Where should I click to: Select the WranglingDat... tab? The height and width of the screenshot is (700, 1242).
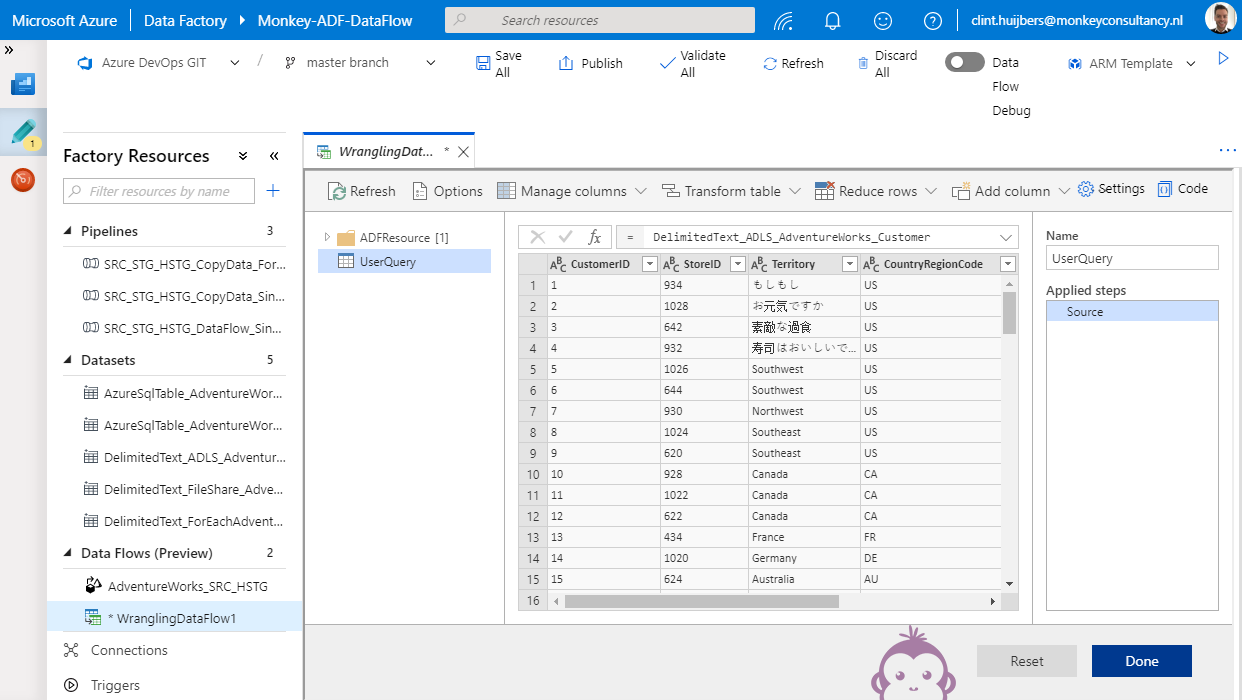386,152
